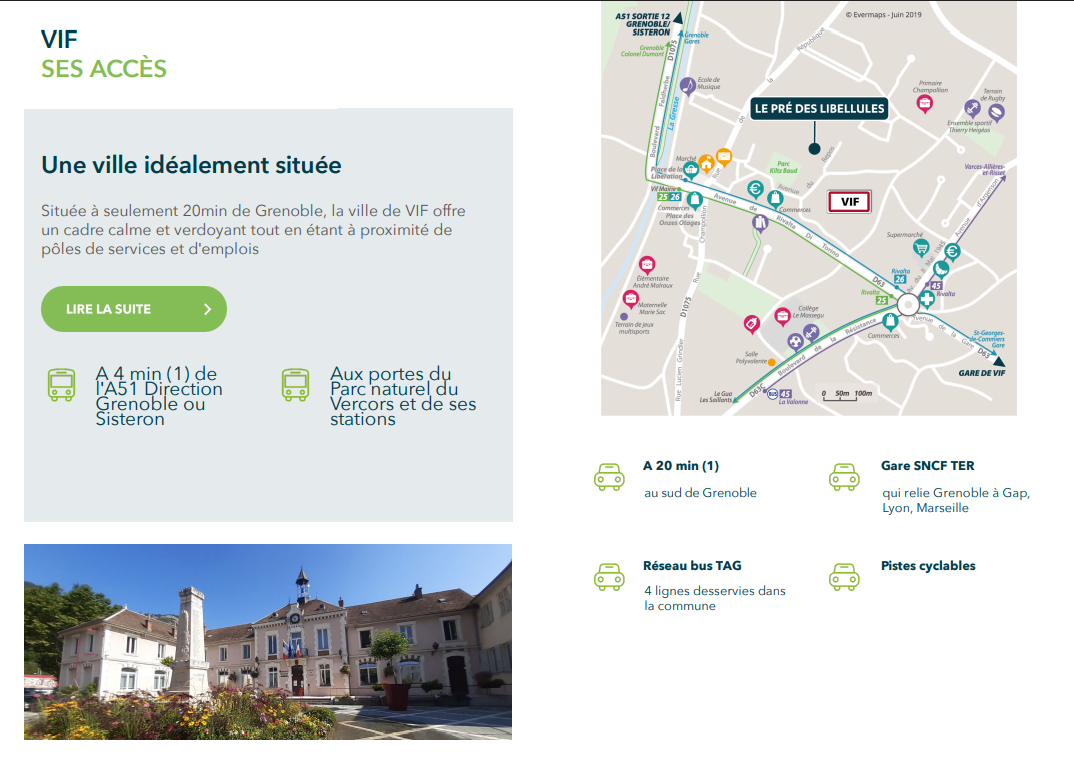Click the roundabout circle on the map
Screen dimensions: 1074x760
coord(908,305)
